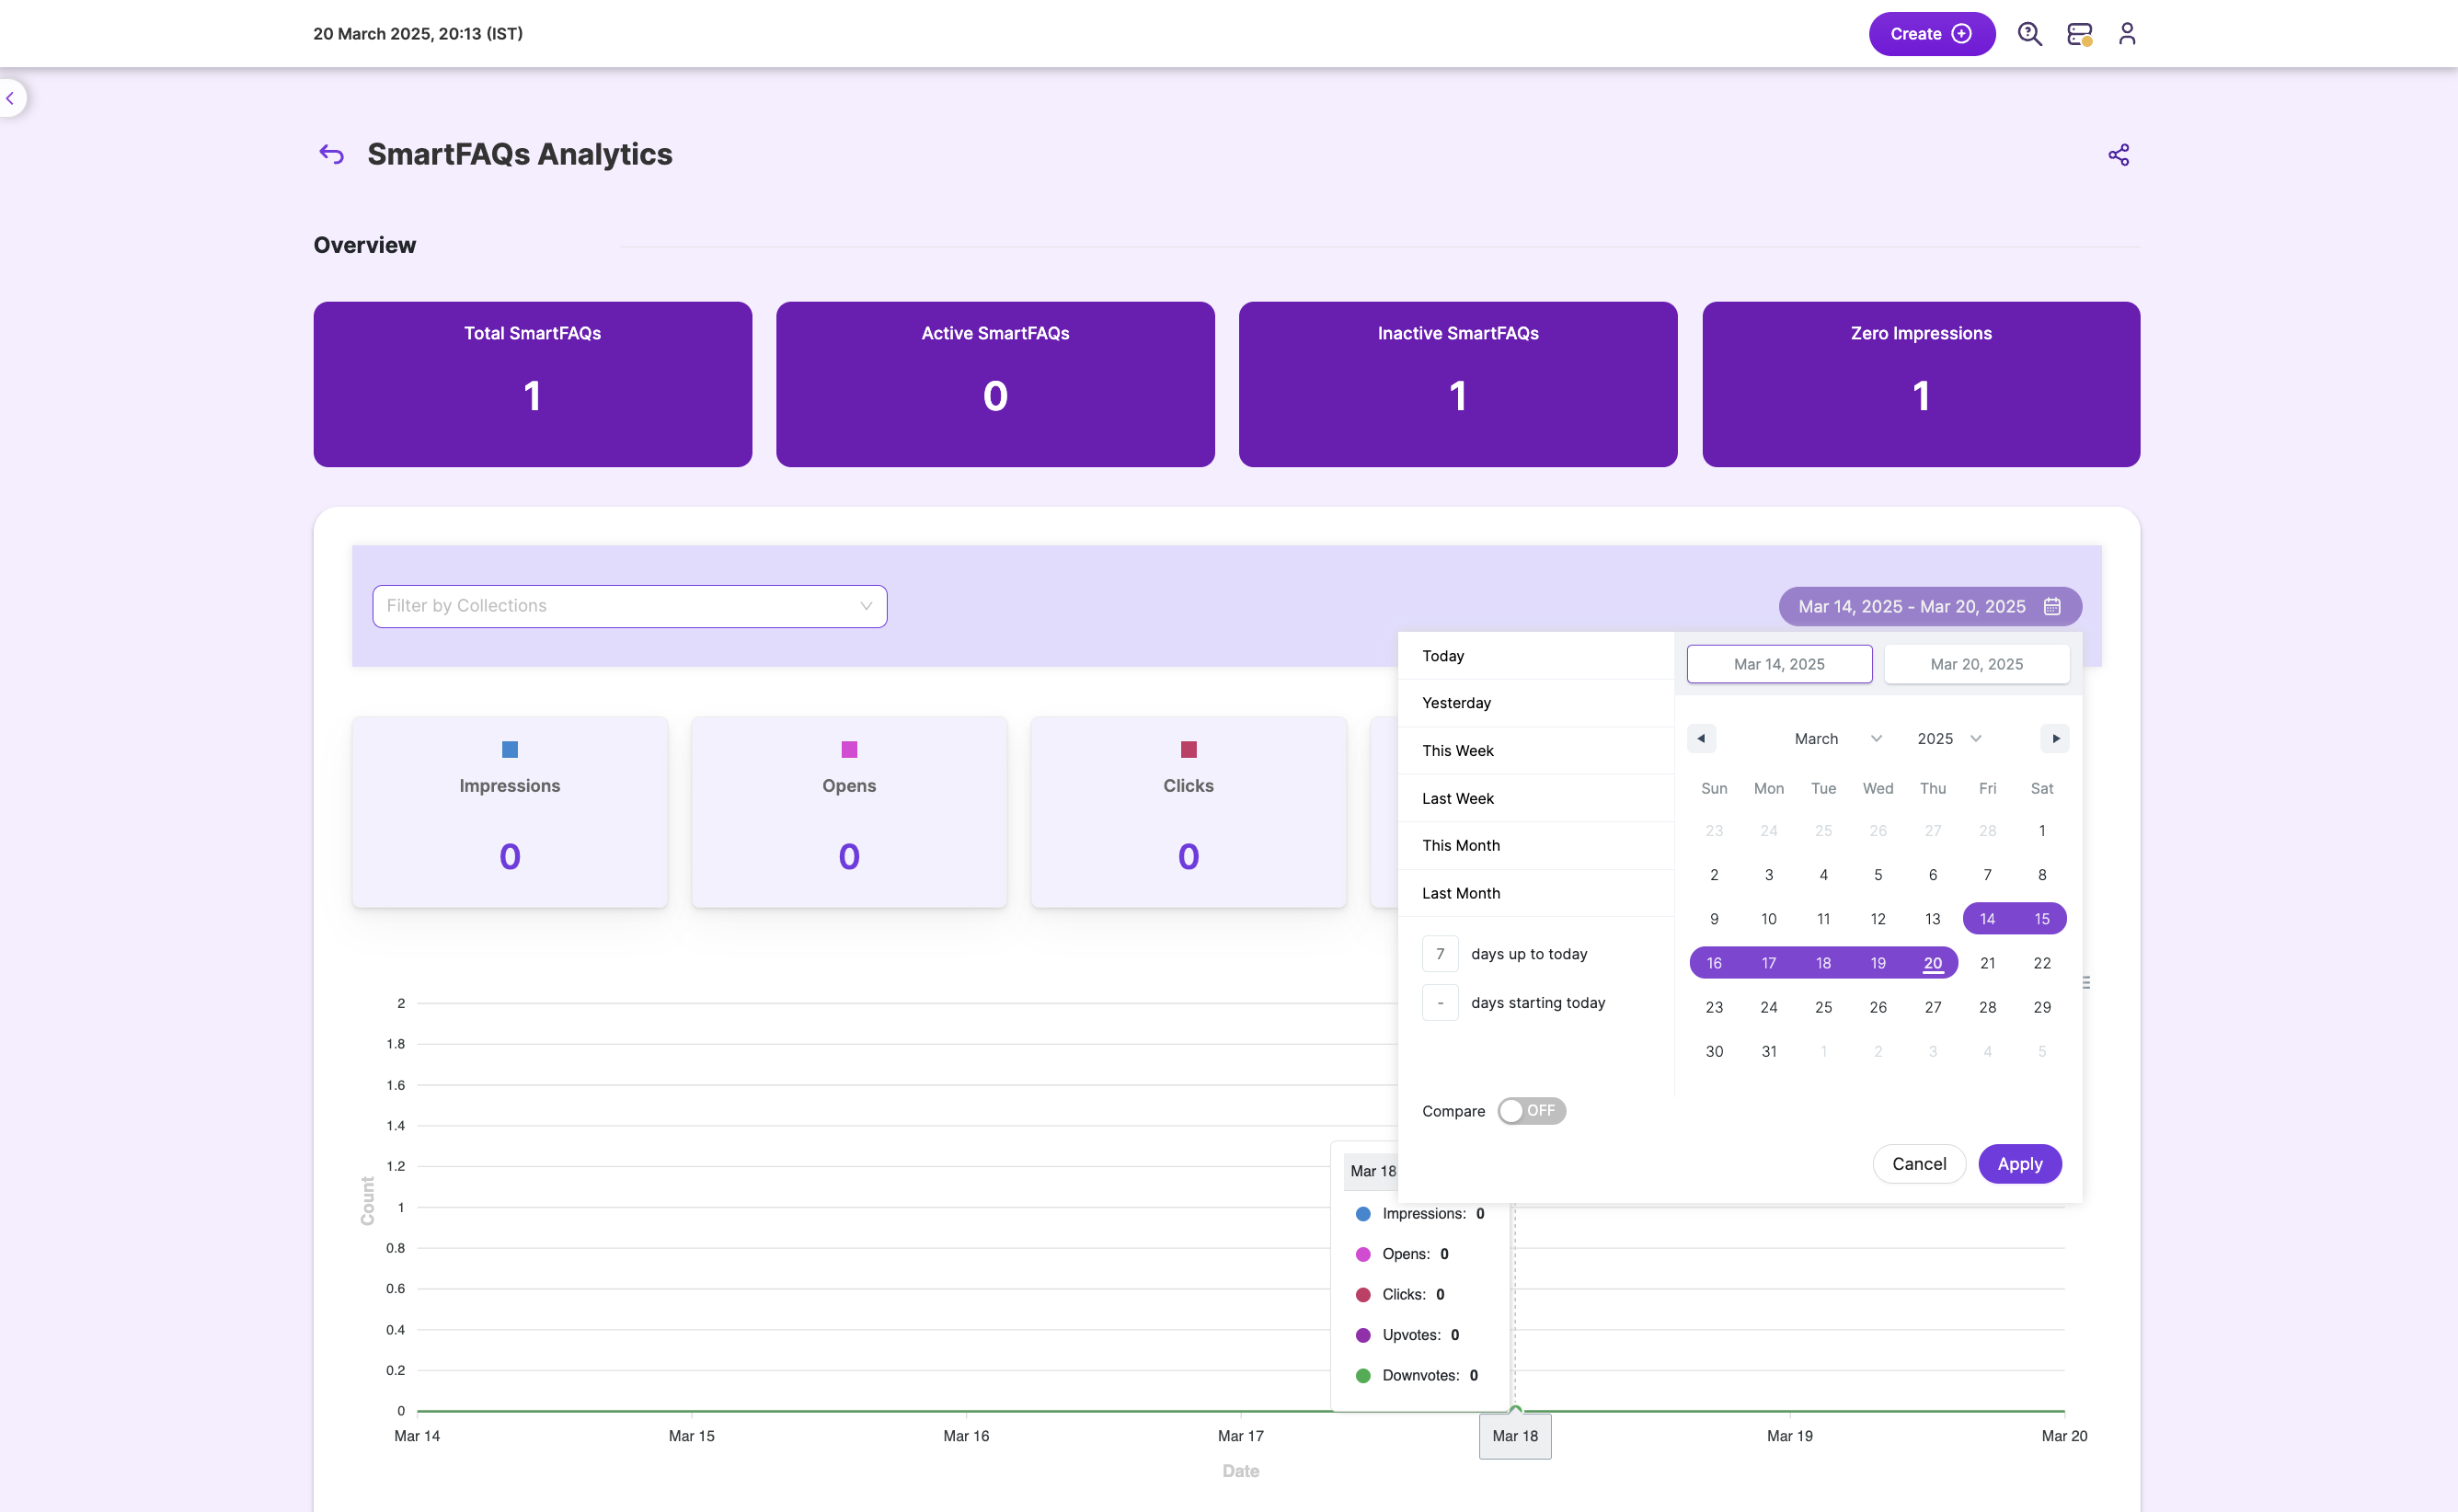Viewport: 2458px width, 1512px height.
Task: Open the user profile icon
Action: point(2127,34)
